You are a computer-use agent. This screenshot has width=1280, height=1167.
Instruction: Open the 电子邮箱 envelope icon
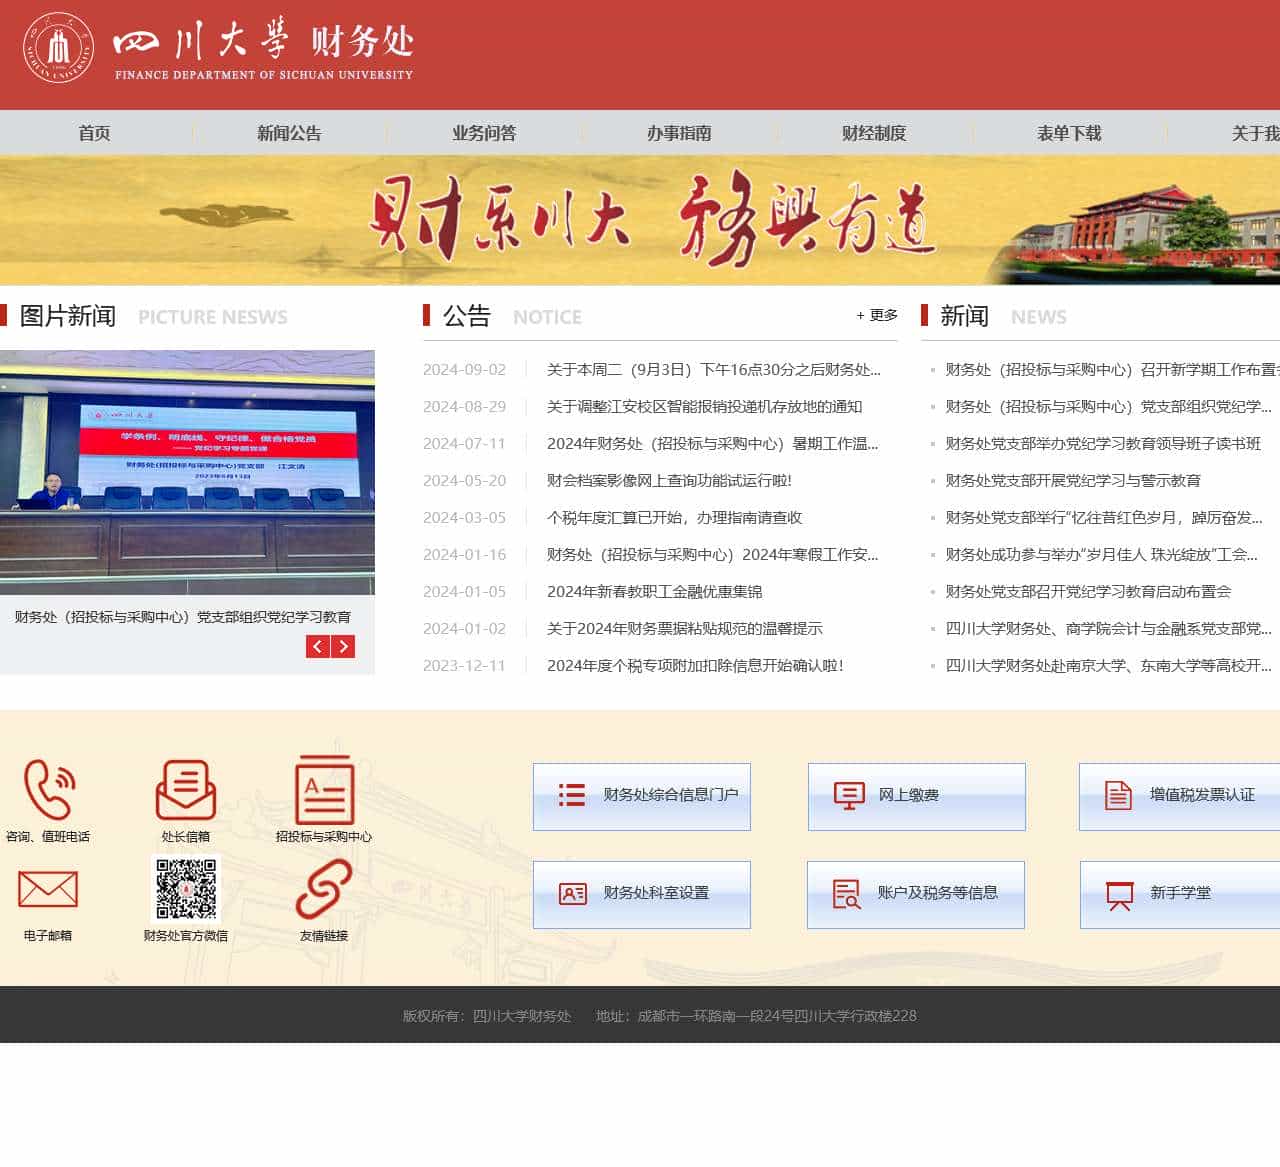48,889
